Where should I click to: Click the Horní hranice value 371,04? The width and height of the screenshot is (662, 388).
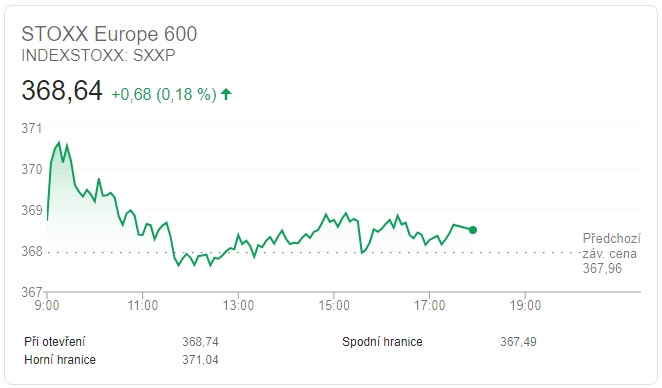[x=200, y=359]
